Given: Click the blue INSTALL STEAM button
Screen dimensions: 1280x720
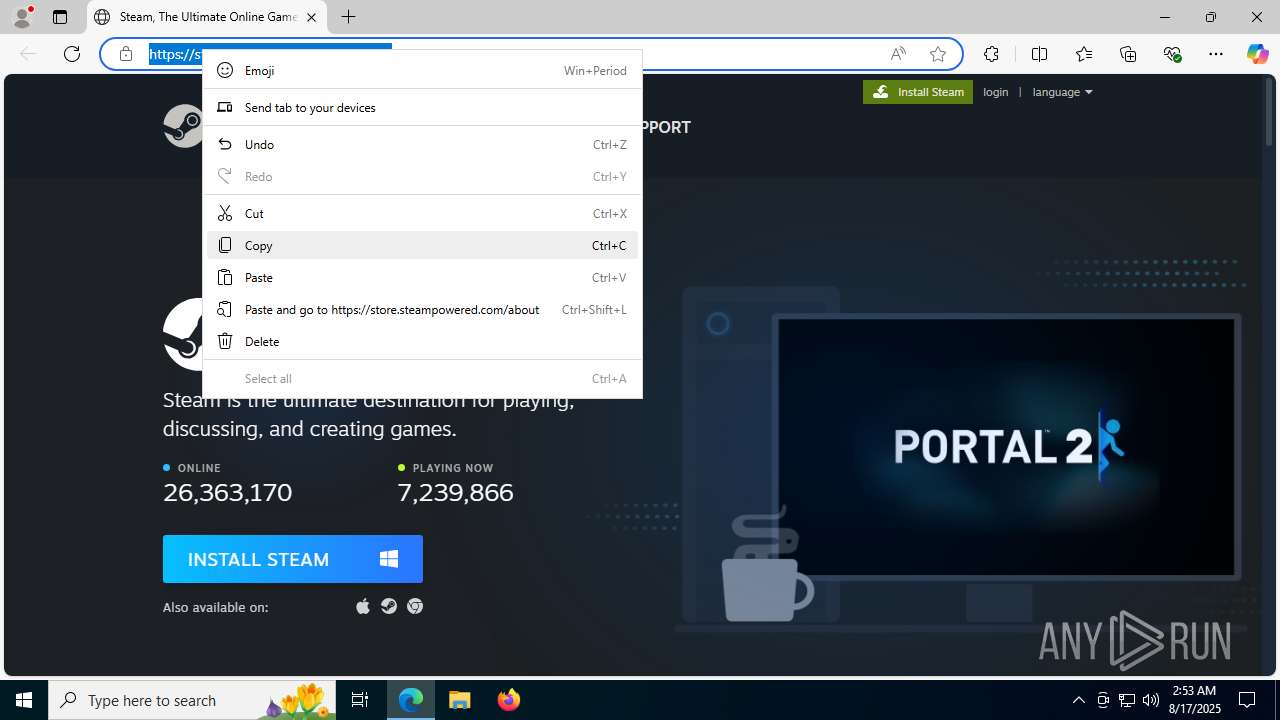Looking at the screenshot, I should [293, 559].
